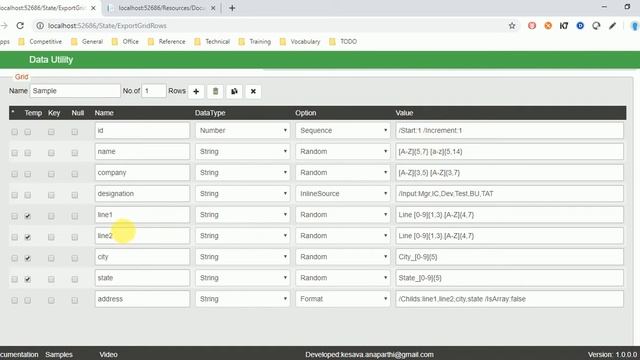
Task: Open Option dropdown showing Sequence
Action: pyautogui.click(x=343, y=131)
